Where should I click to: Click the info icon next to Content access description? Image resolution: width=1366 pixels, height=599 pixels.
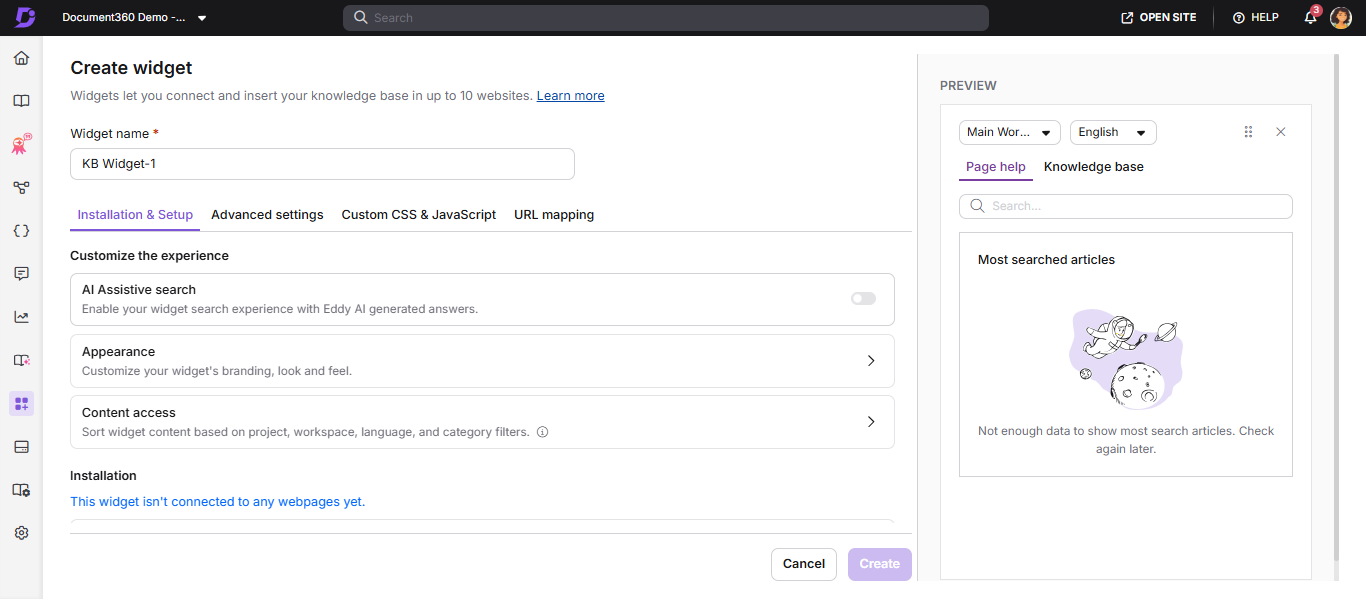542,433
